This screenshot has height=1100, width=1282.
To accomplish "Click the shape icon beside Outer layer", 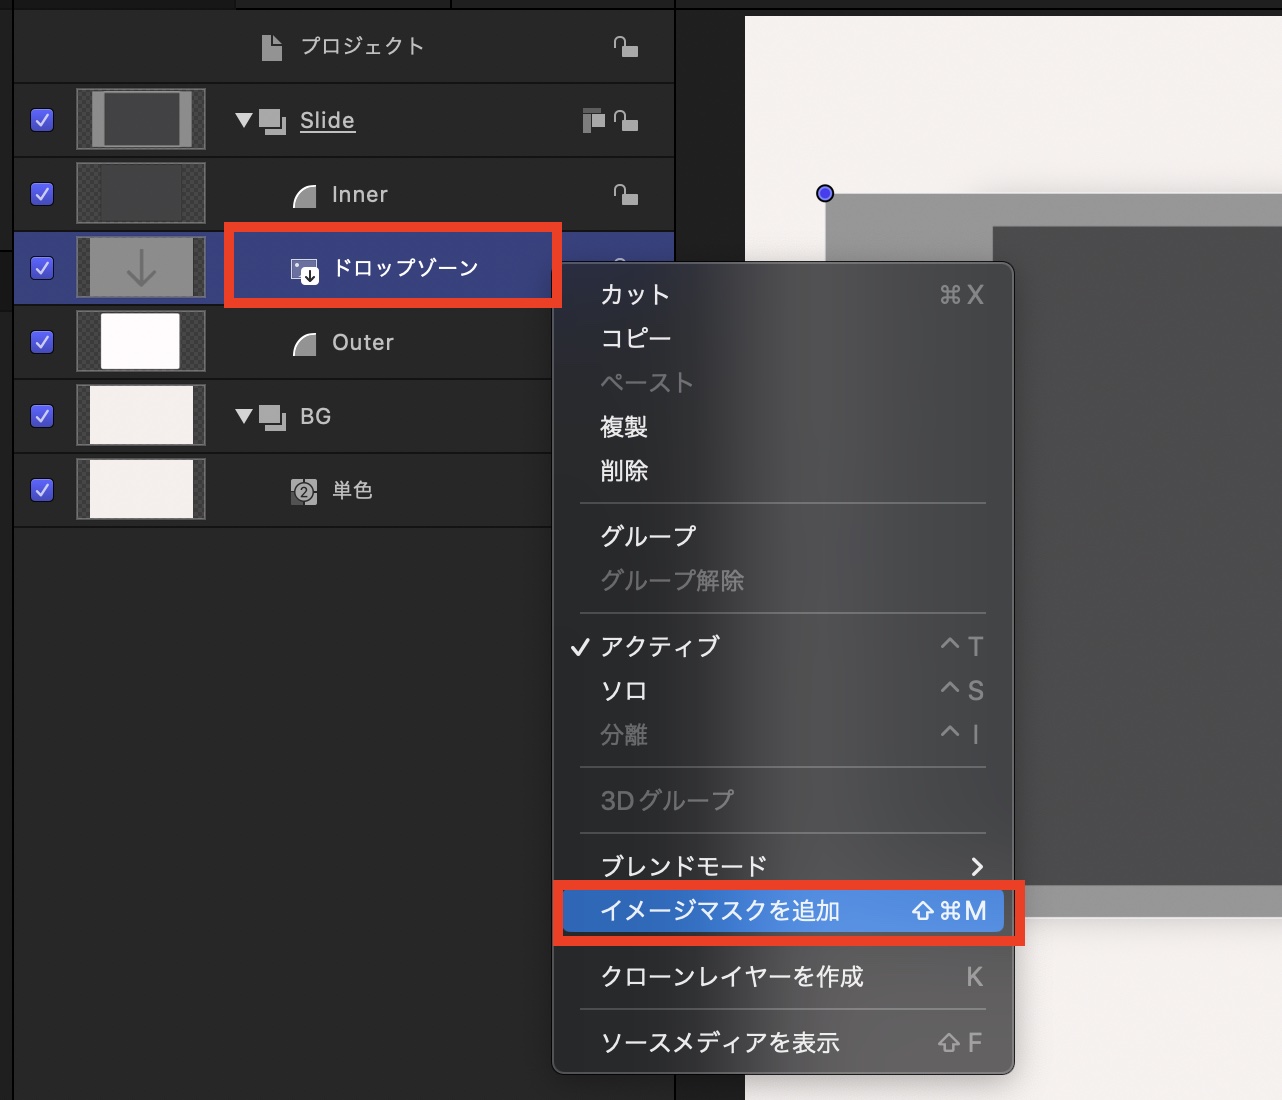I will (304, 343).
